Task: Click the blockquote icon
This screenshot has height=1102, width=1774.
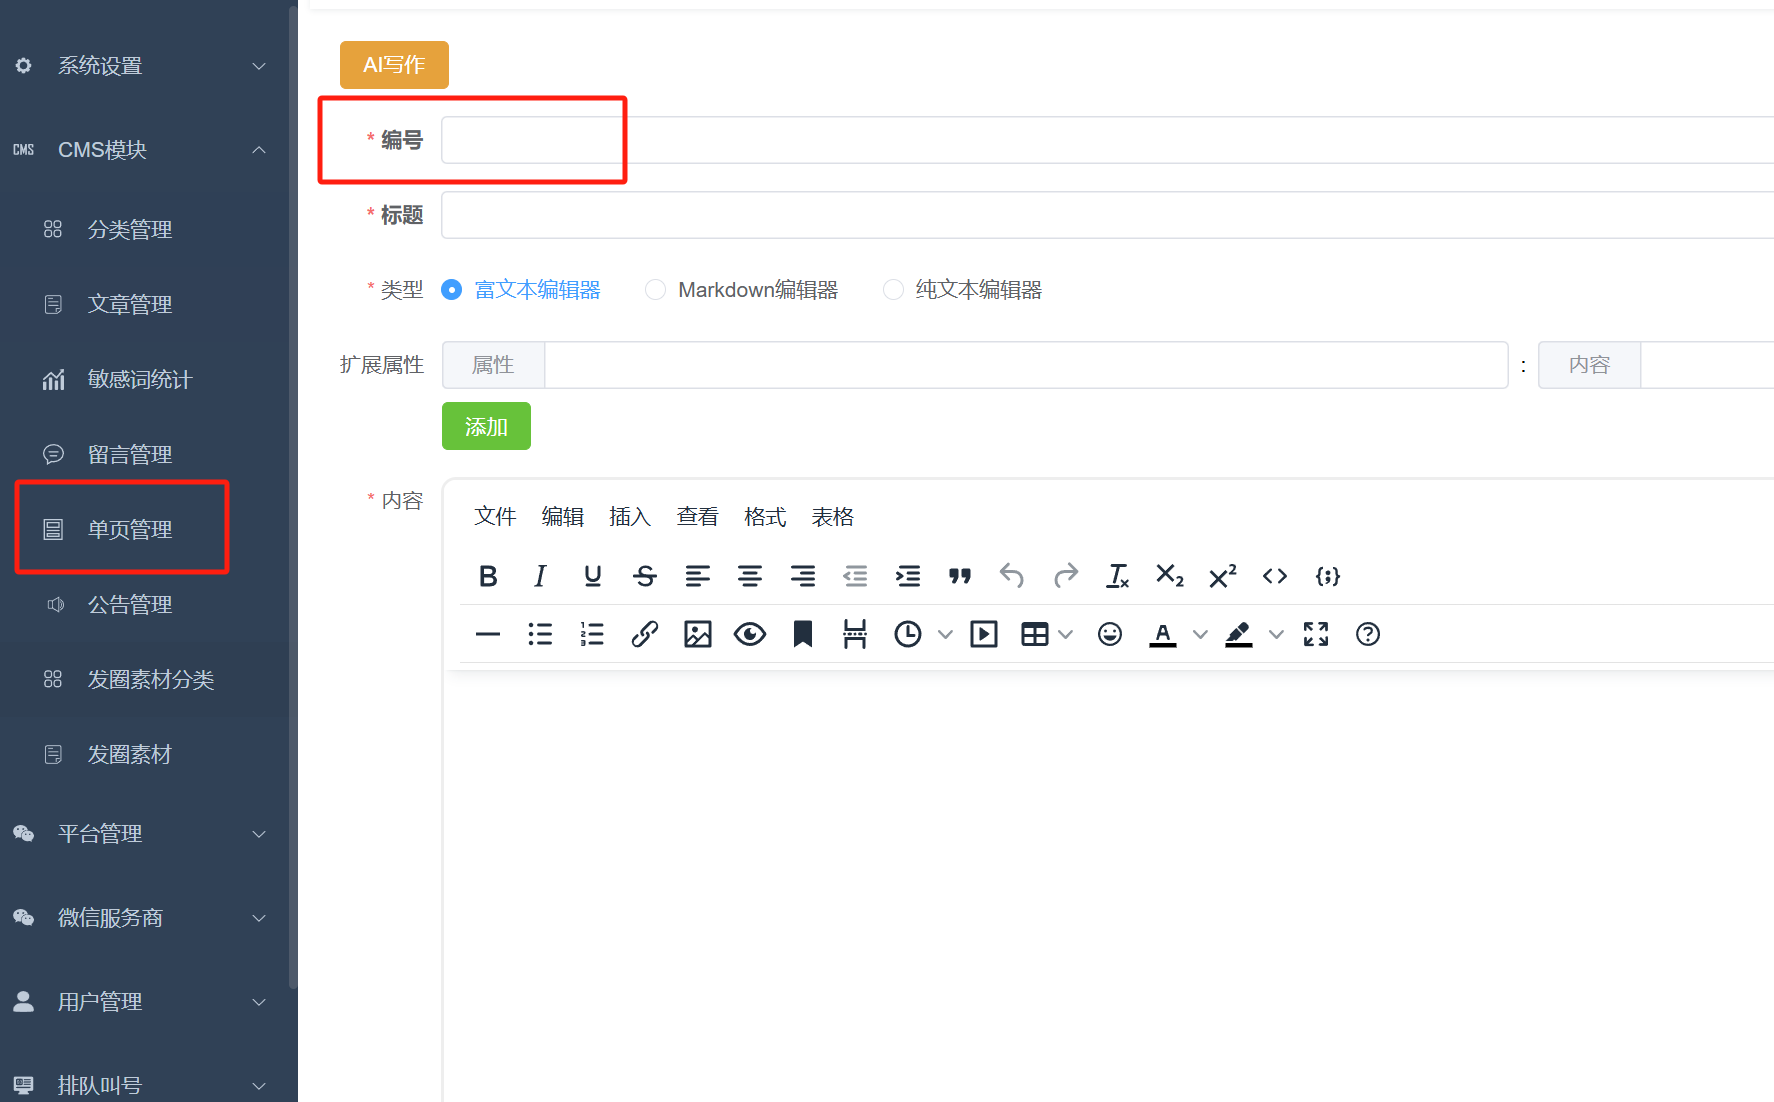Action: tap(960, 576)
